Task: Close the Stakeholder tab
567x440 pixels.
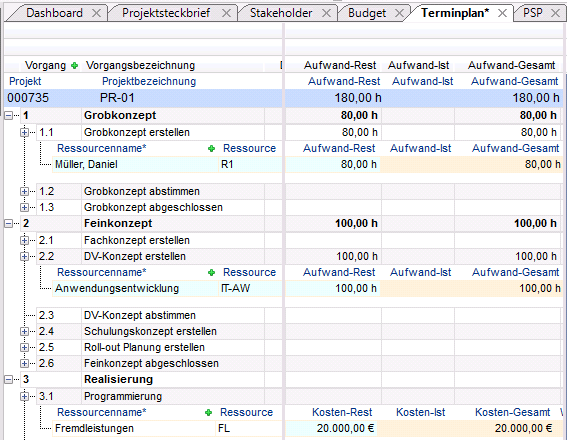Action: coord(327,13)
